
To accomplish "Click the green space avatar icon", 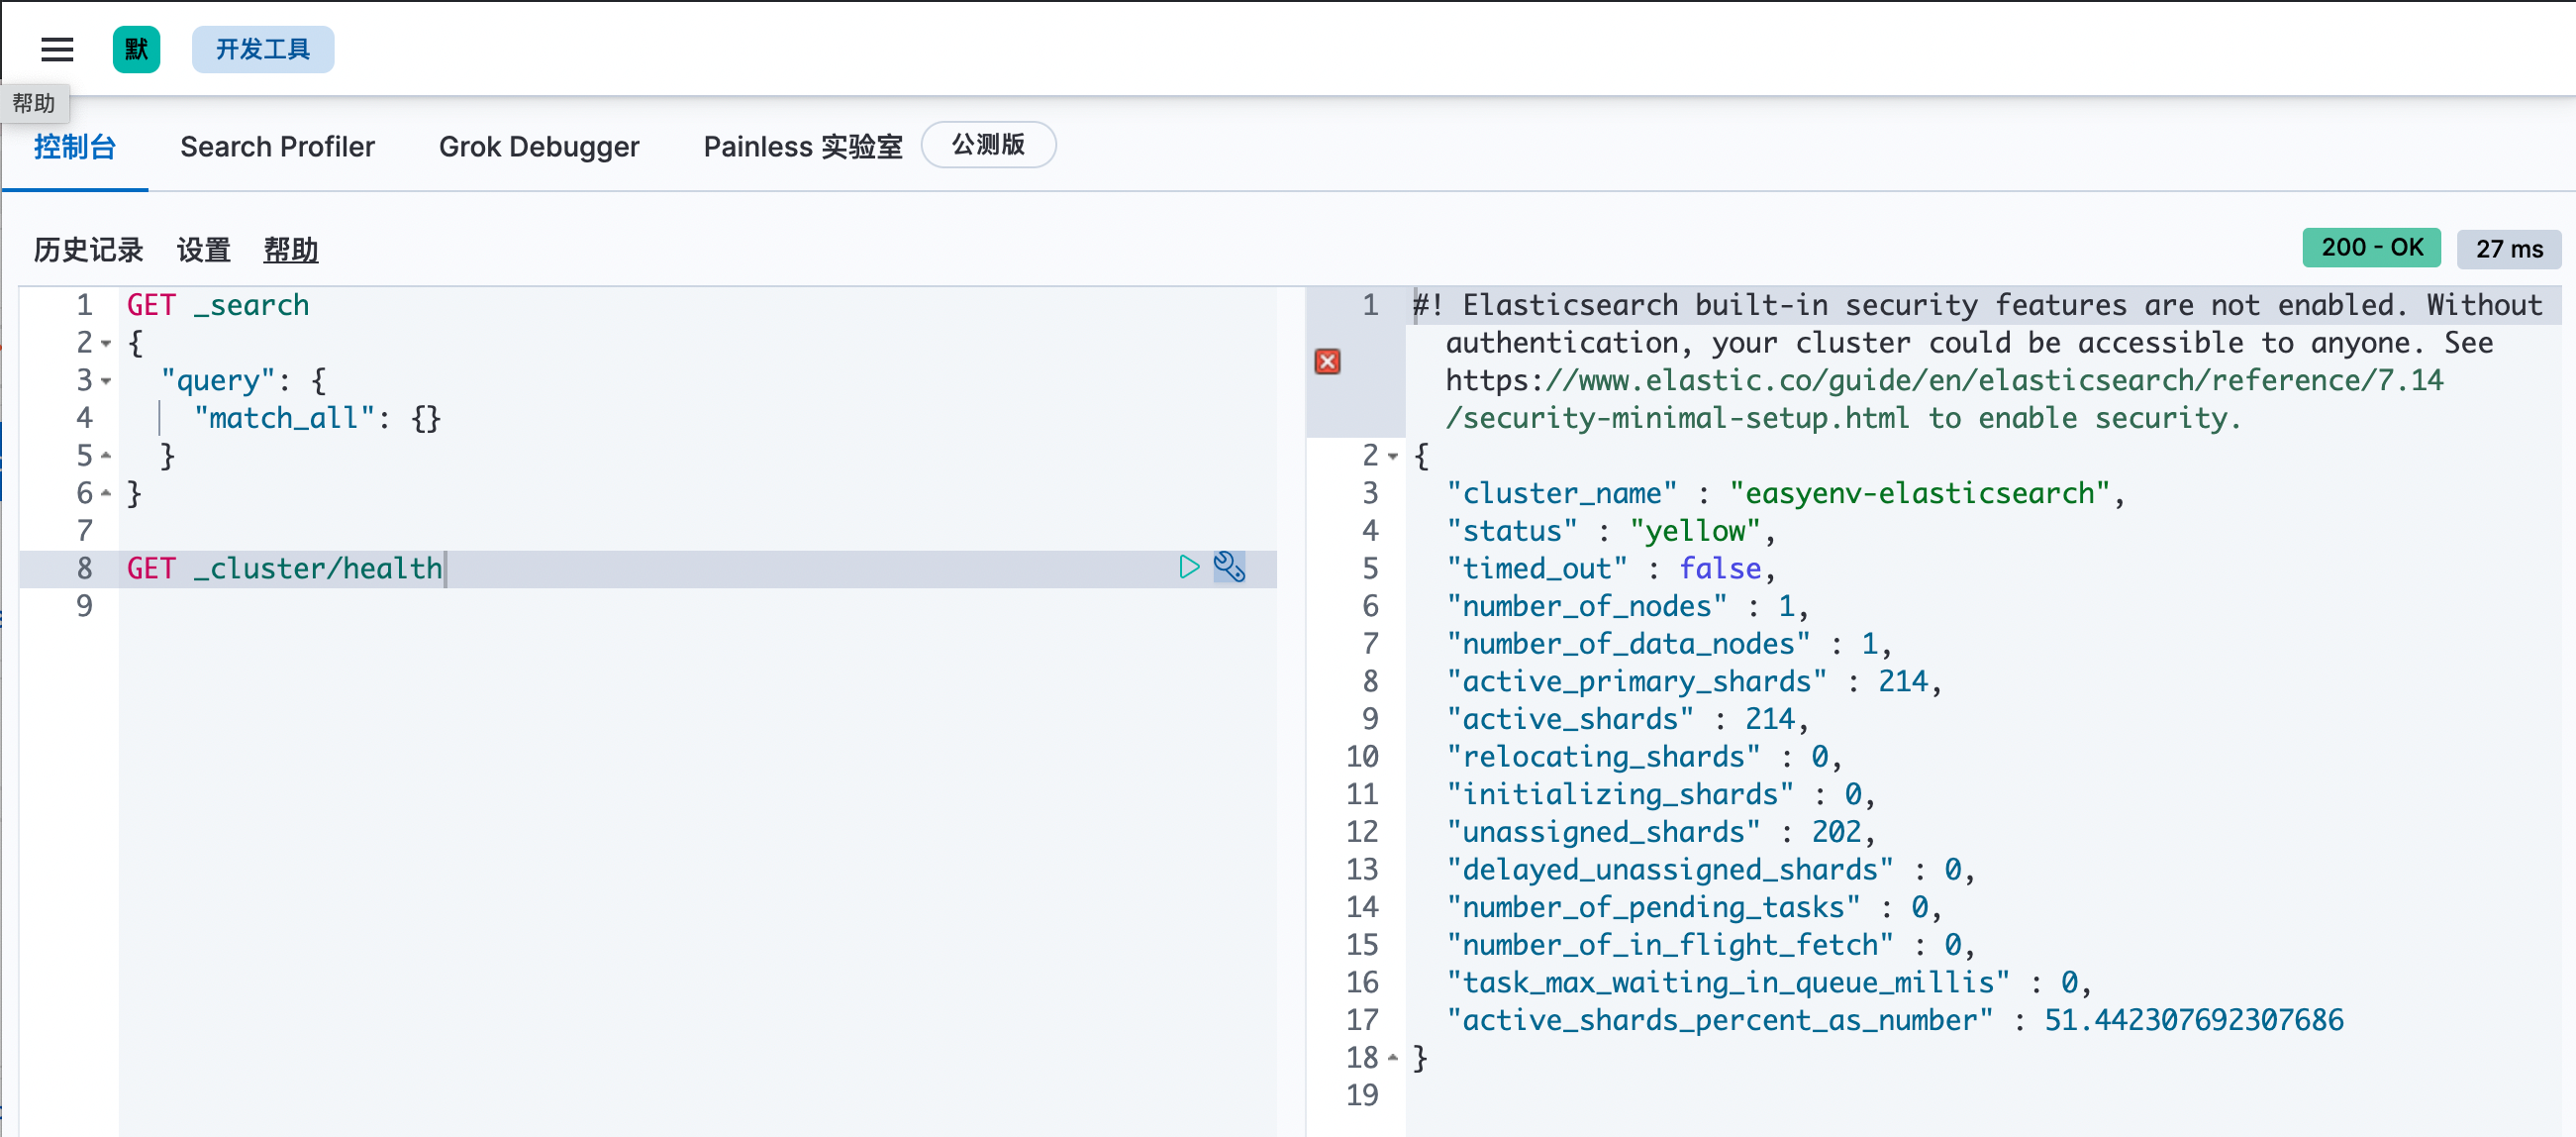I will coord(136,49).
